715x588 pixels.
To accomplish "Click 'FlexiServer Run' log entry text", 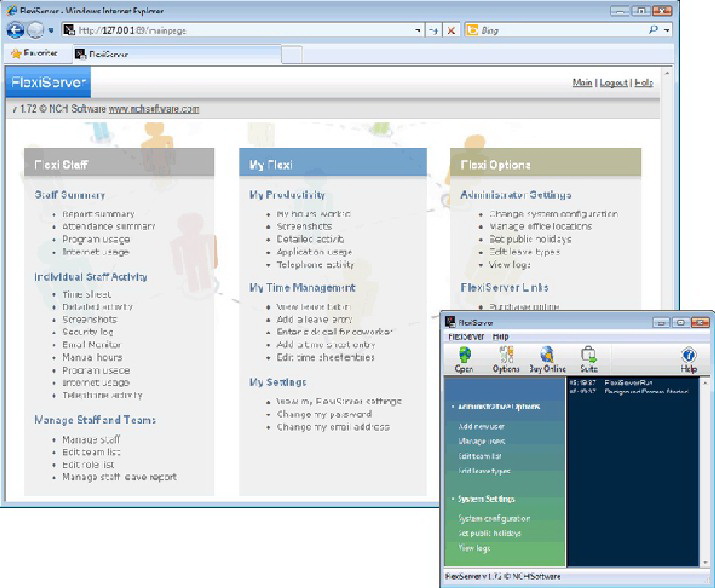I will click(x=628, y=383).
